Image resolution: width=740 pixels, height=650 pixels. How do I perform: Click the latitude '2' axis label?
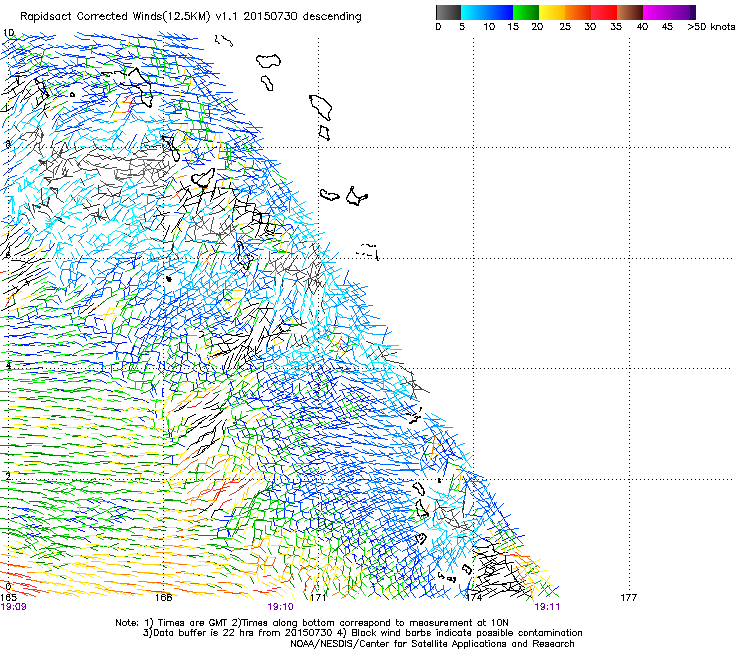click(8, 476)
